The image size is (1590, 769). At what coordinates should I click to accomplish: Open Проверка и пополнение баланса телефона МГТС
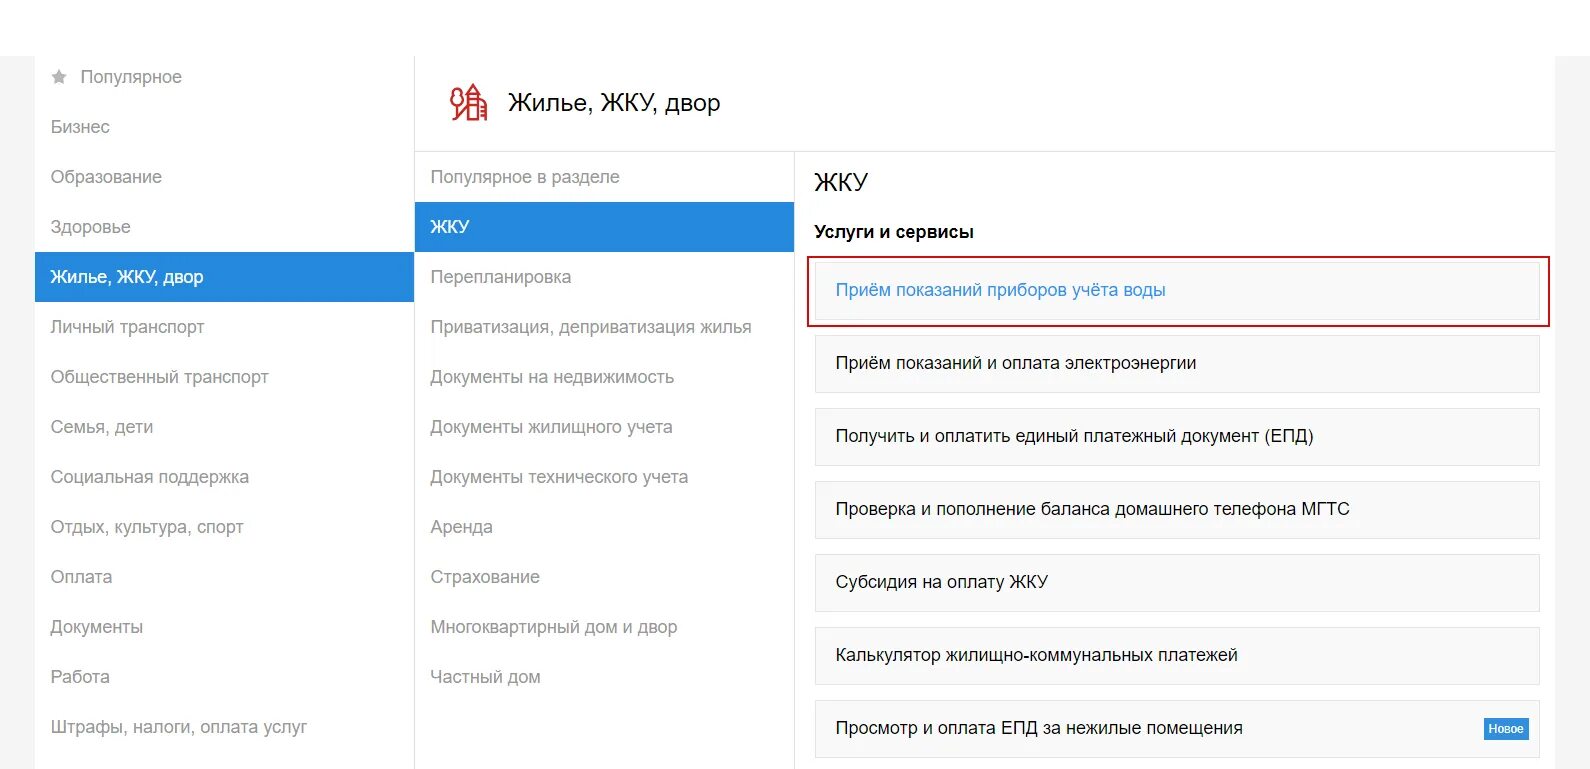[1177, 510]
